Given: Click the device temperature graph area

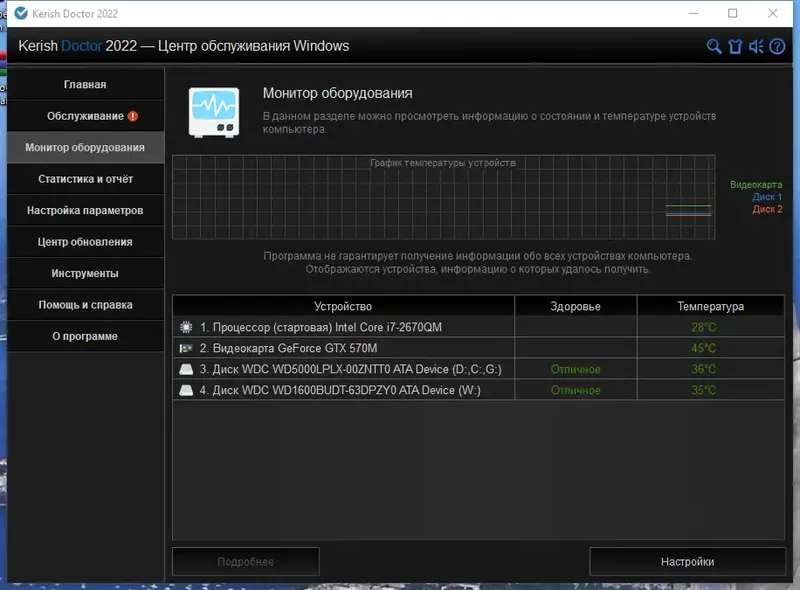Looking at the screenshot, I should coord(443,197).
